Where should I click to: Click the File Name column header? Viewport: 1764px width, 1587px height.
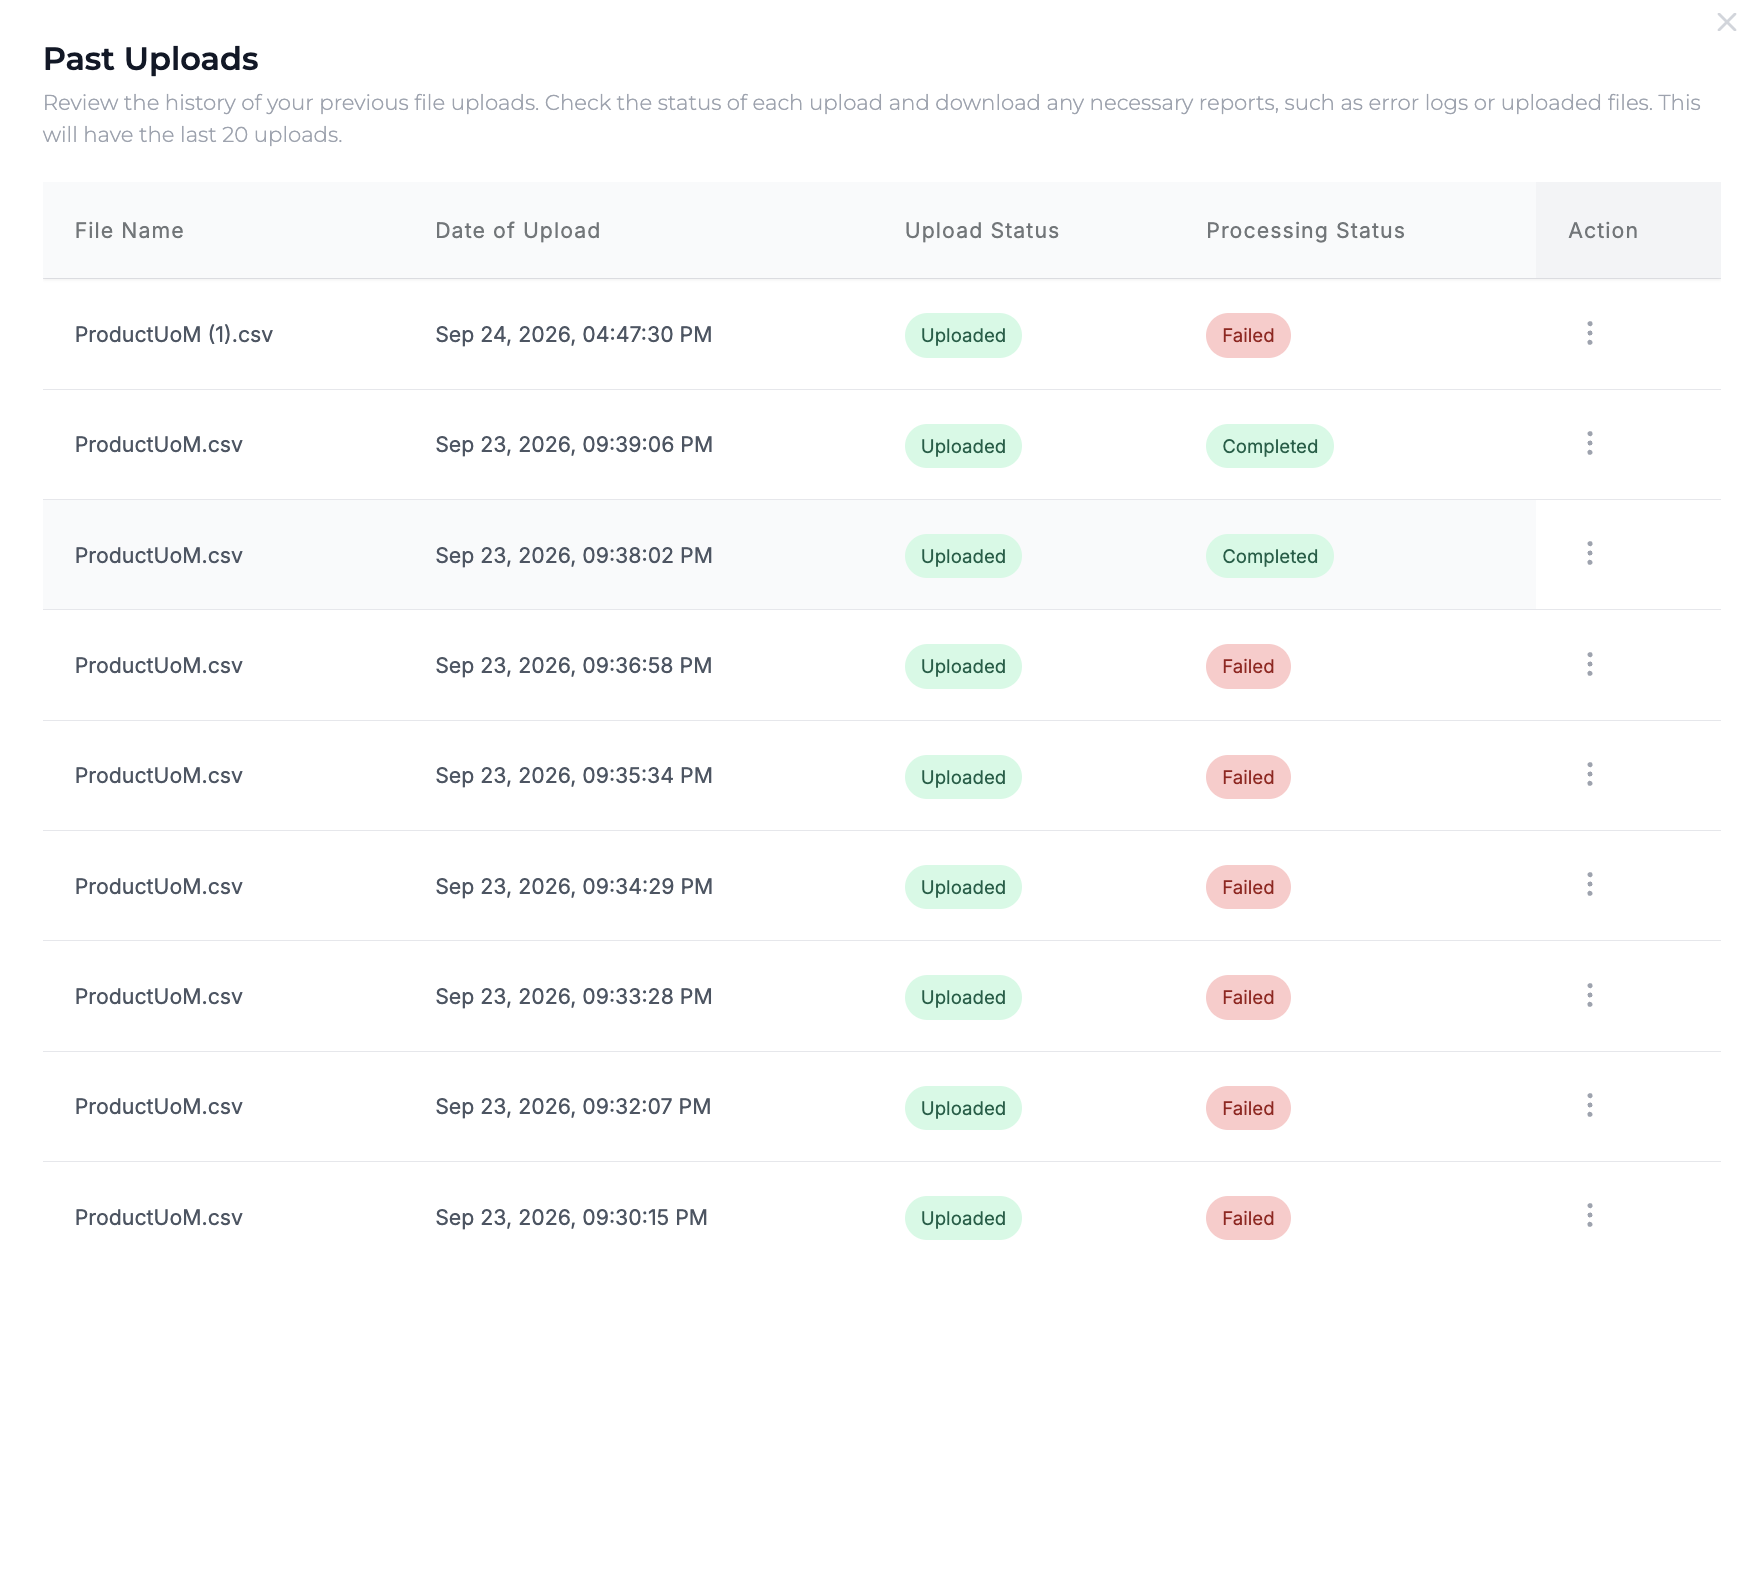tap(129, 231)
